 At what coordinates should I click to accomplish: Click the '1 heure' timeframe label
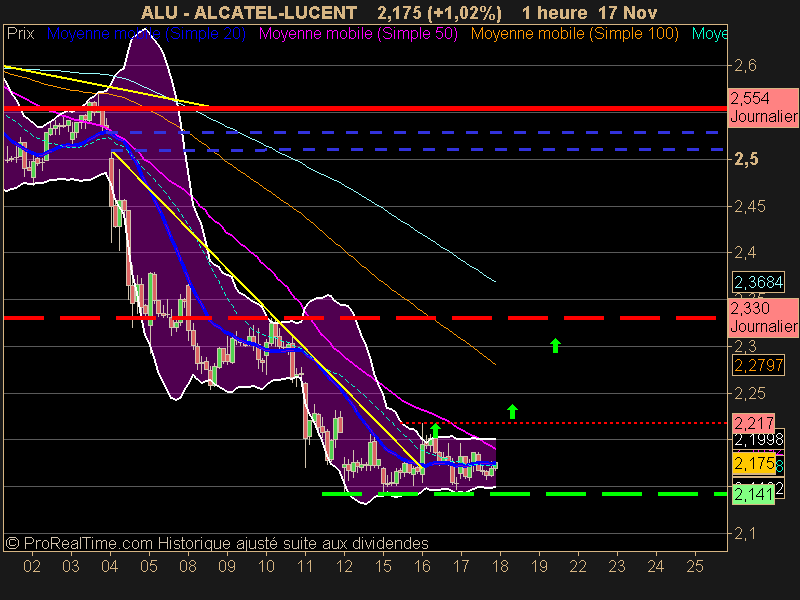tap(555, 13)
